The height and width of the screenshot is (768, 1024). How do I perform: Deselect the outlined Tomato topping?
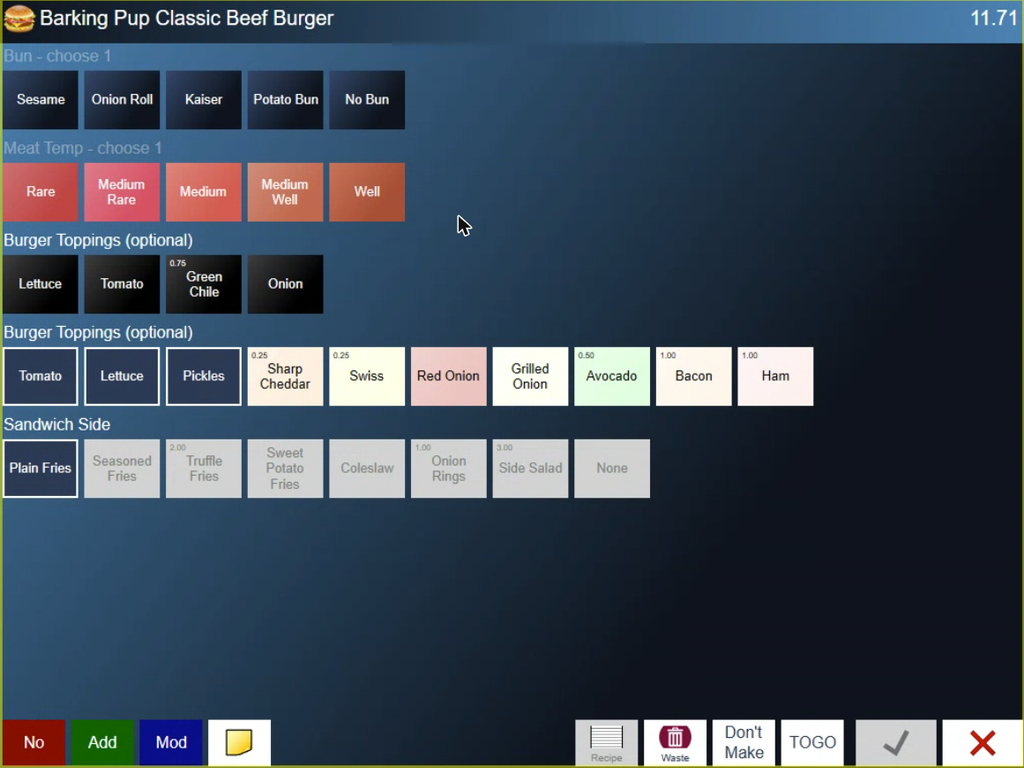pos(40,376)
